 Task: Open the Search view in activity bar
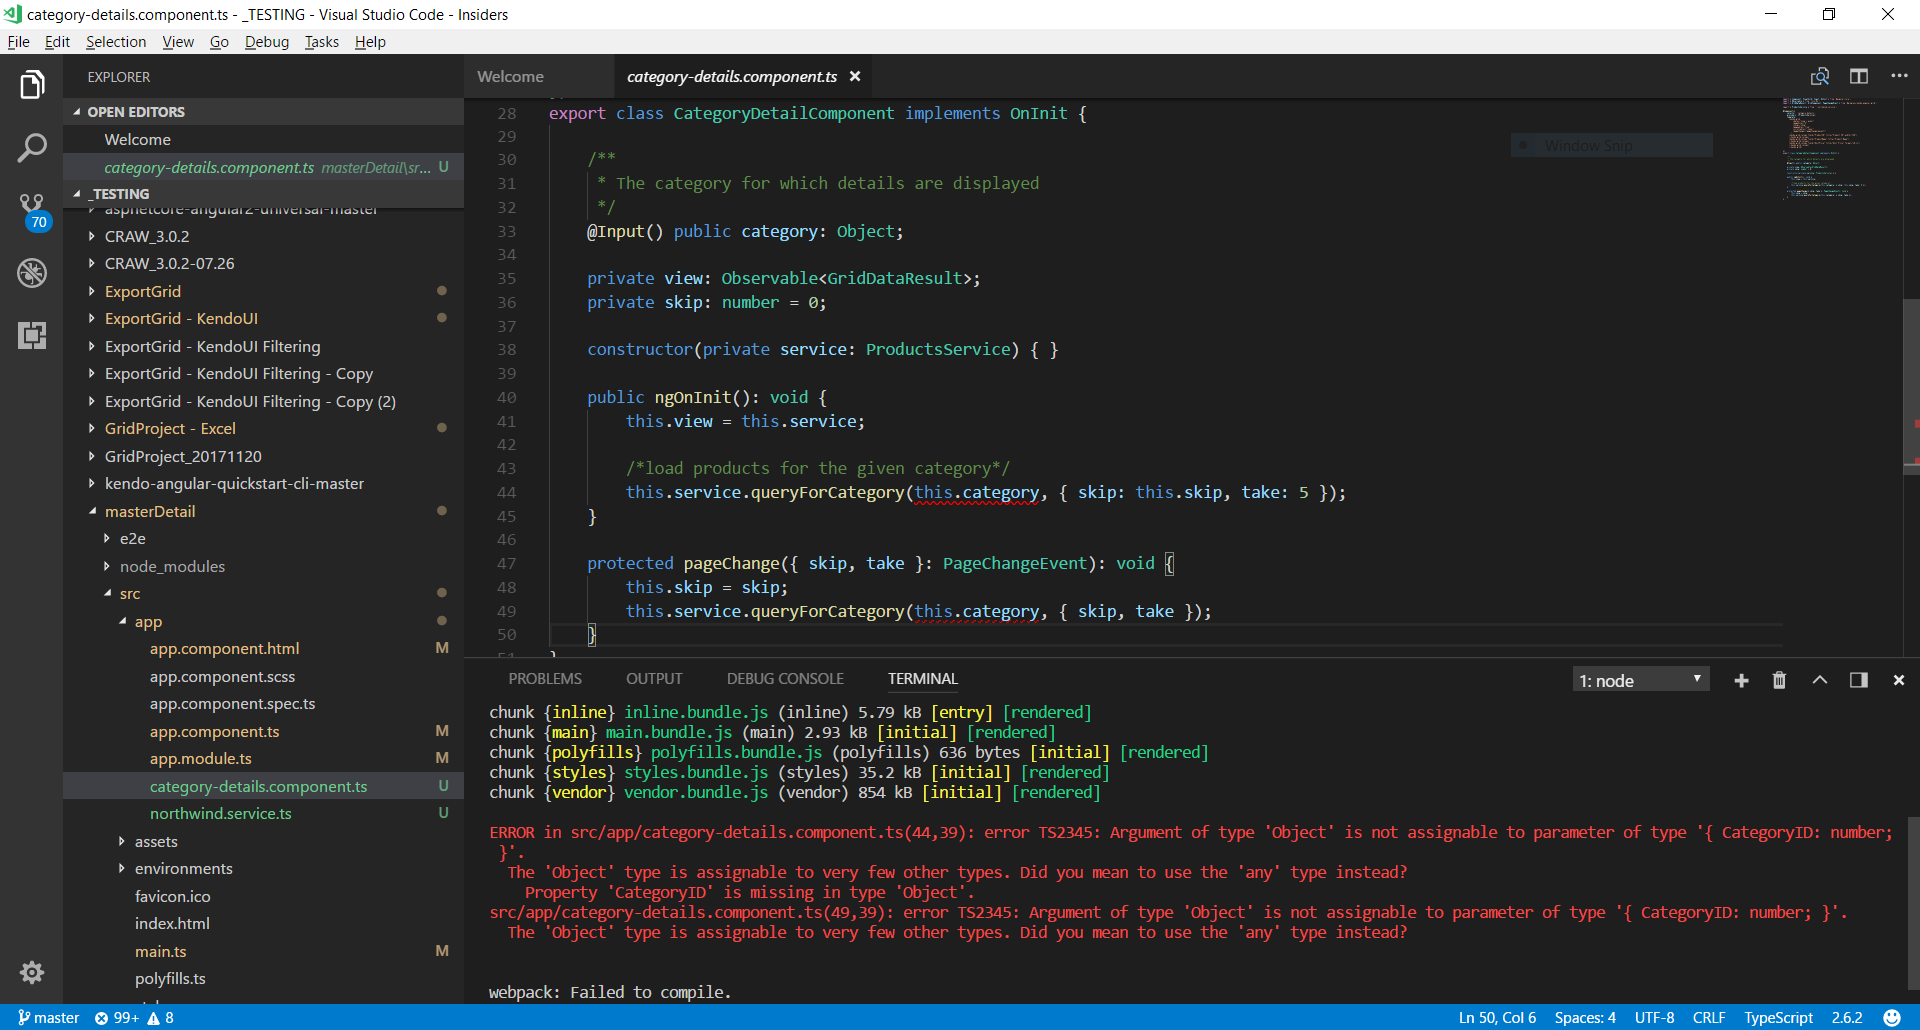click(32, 148)
